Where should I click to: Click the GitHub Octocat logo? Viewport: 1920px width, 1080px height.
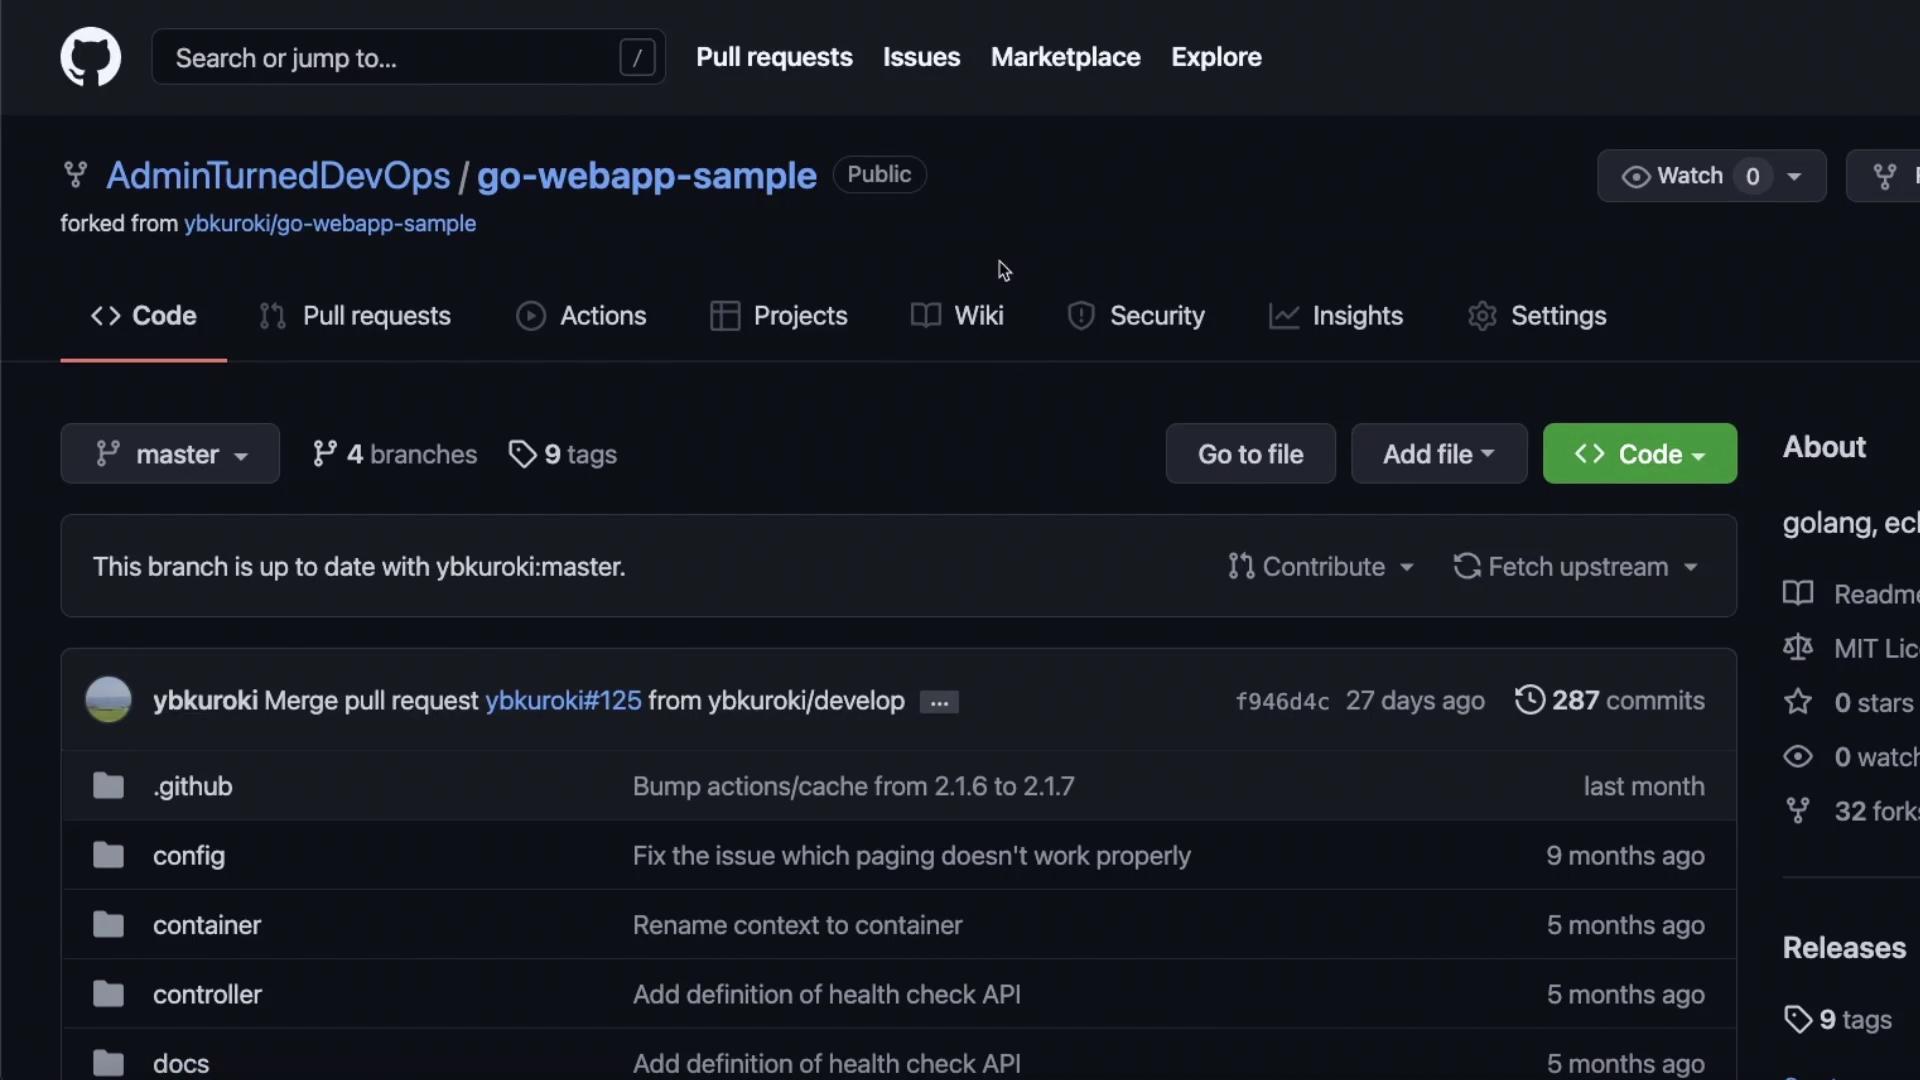pos(90,57)
